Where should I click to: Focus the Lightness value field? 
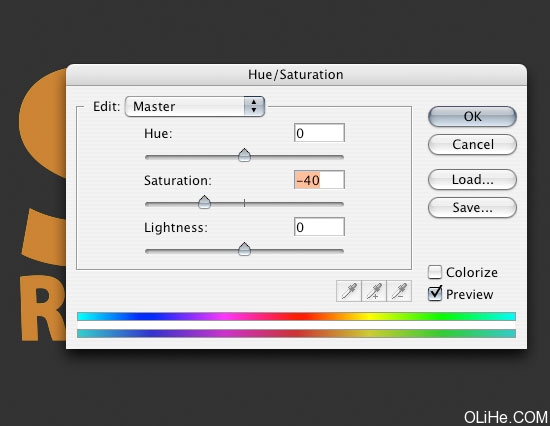(319, 227)
